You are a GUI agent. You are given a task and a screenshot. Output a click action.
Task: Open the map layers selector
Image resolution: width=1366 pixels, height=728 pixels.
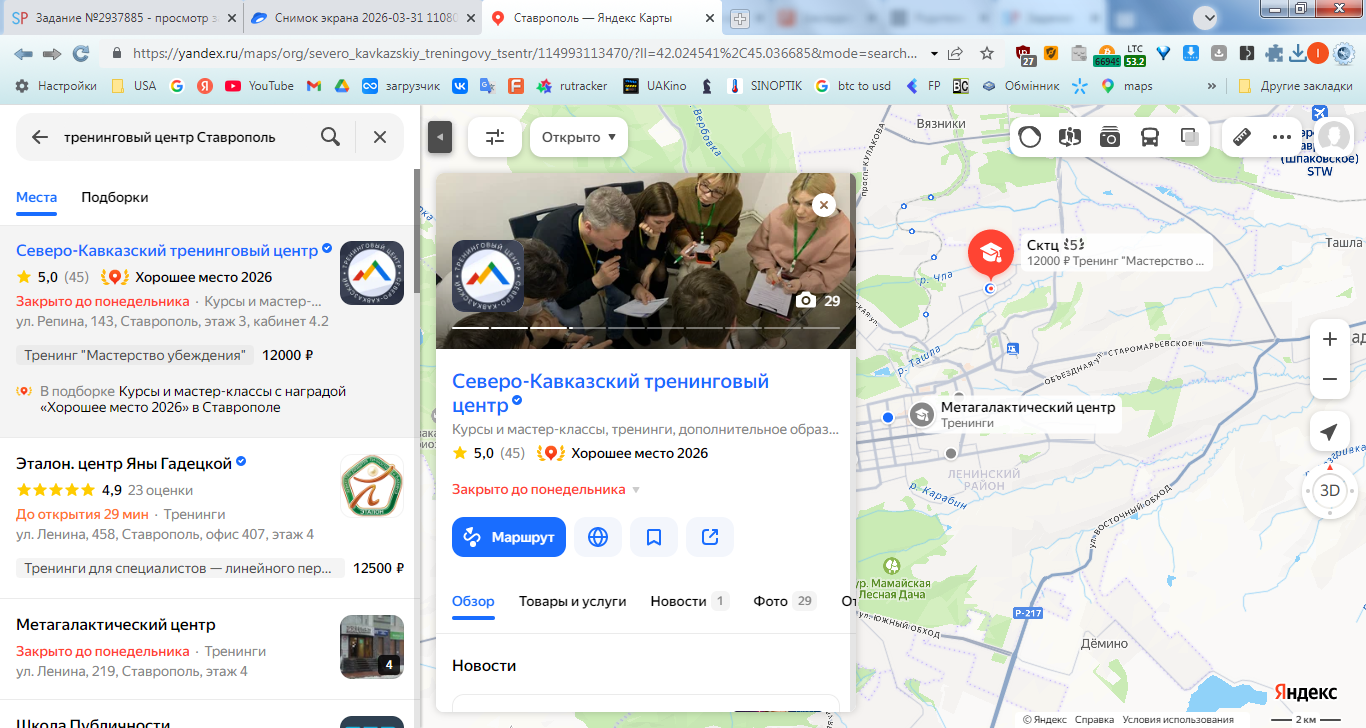(1190, 137)
